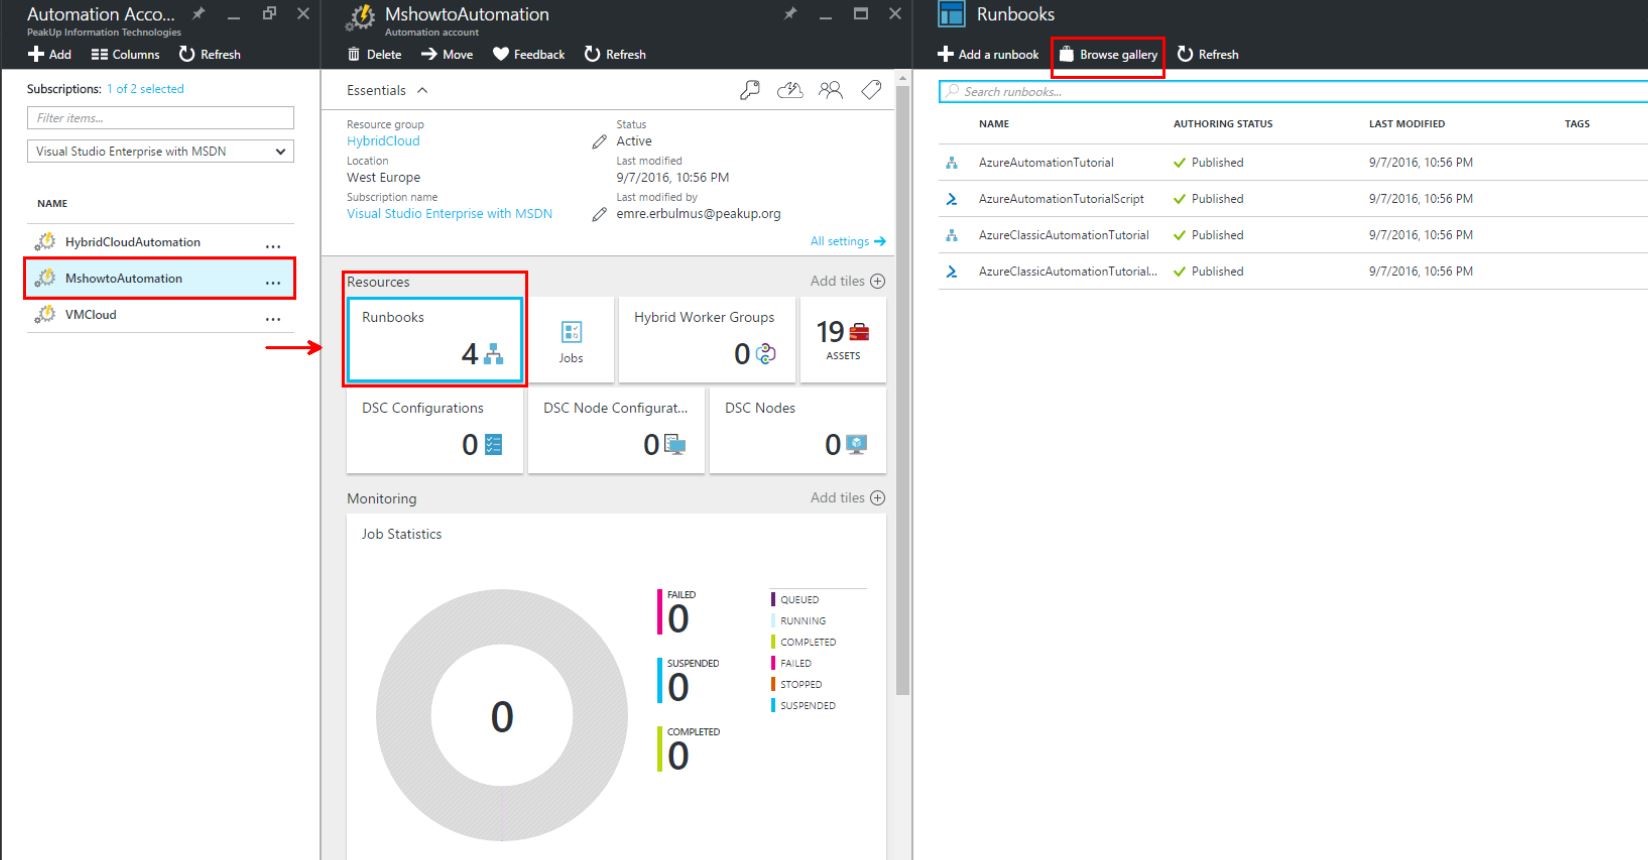Open the HybridCloud resource group link

(x=383, y=141)
